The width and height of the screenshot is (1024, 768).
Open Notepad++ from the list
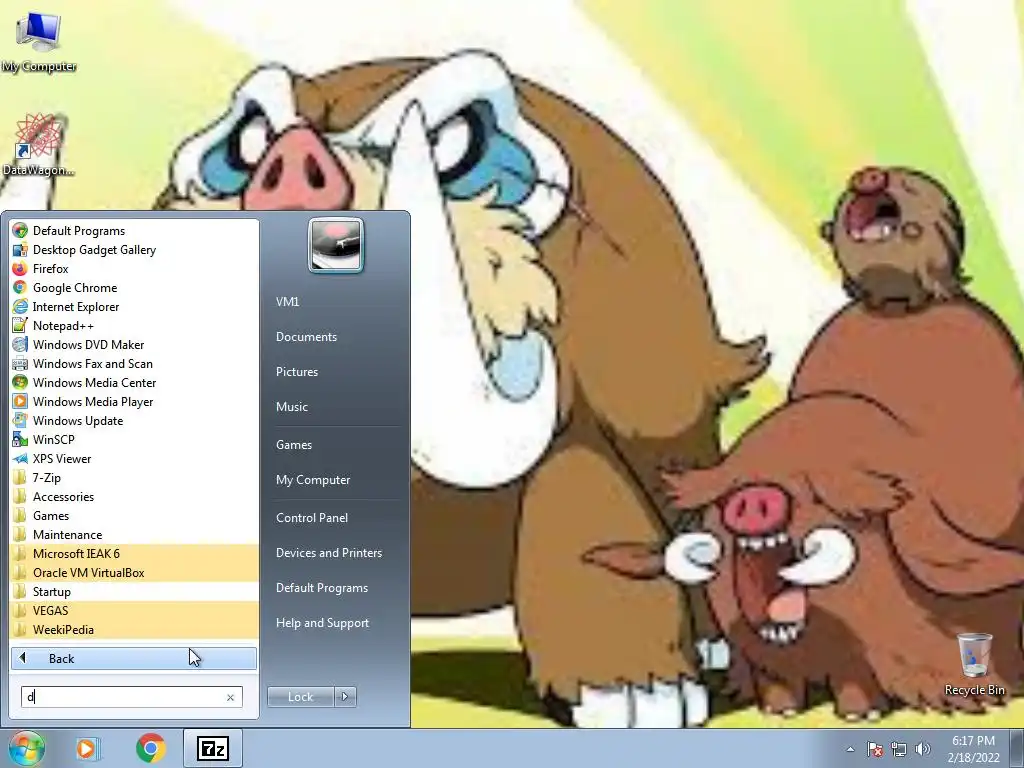tap(134, 325)
